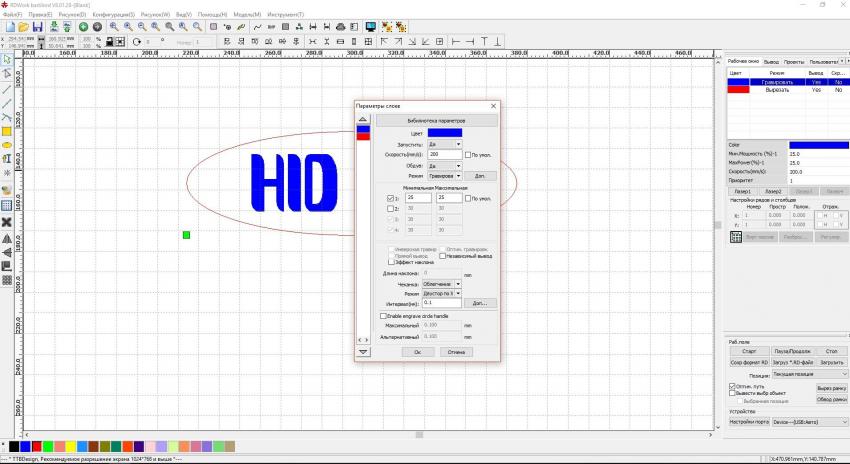Toggle the default speed 'По умол.' checkbox
850x464 pixels.
click(468, 155)
